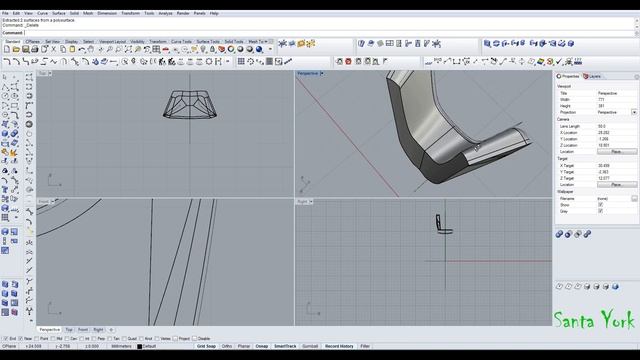Open the Perspective viewport title dropdown arrow
Screen dimensions: 640x360
322,73
